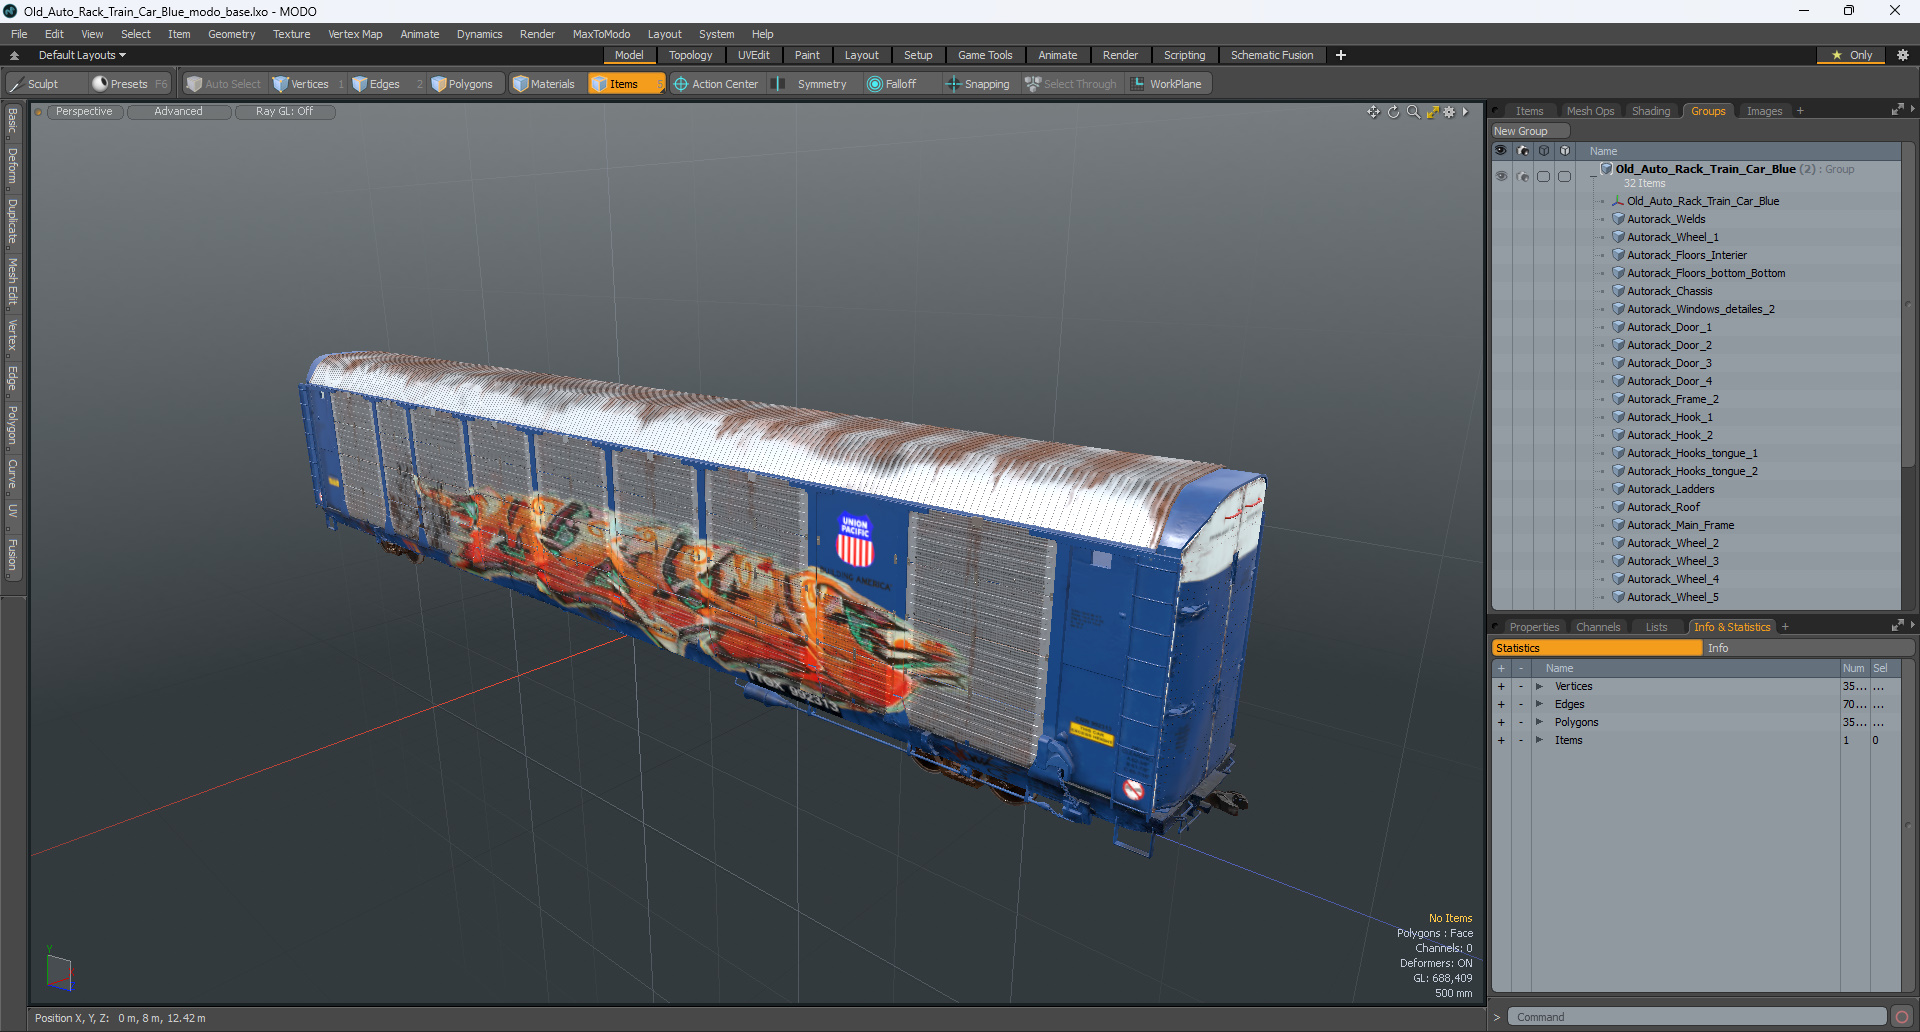Open the Geometry menu
1920x1032 pixels.
point(231,34)
